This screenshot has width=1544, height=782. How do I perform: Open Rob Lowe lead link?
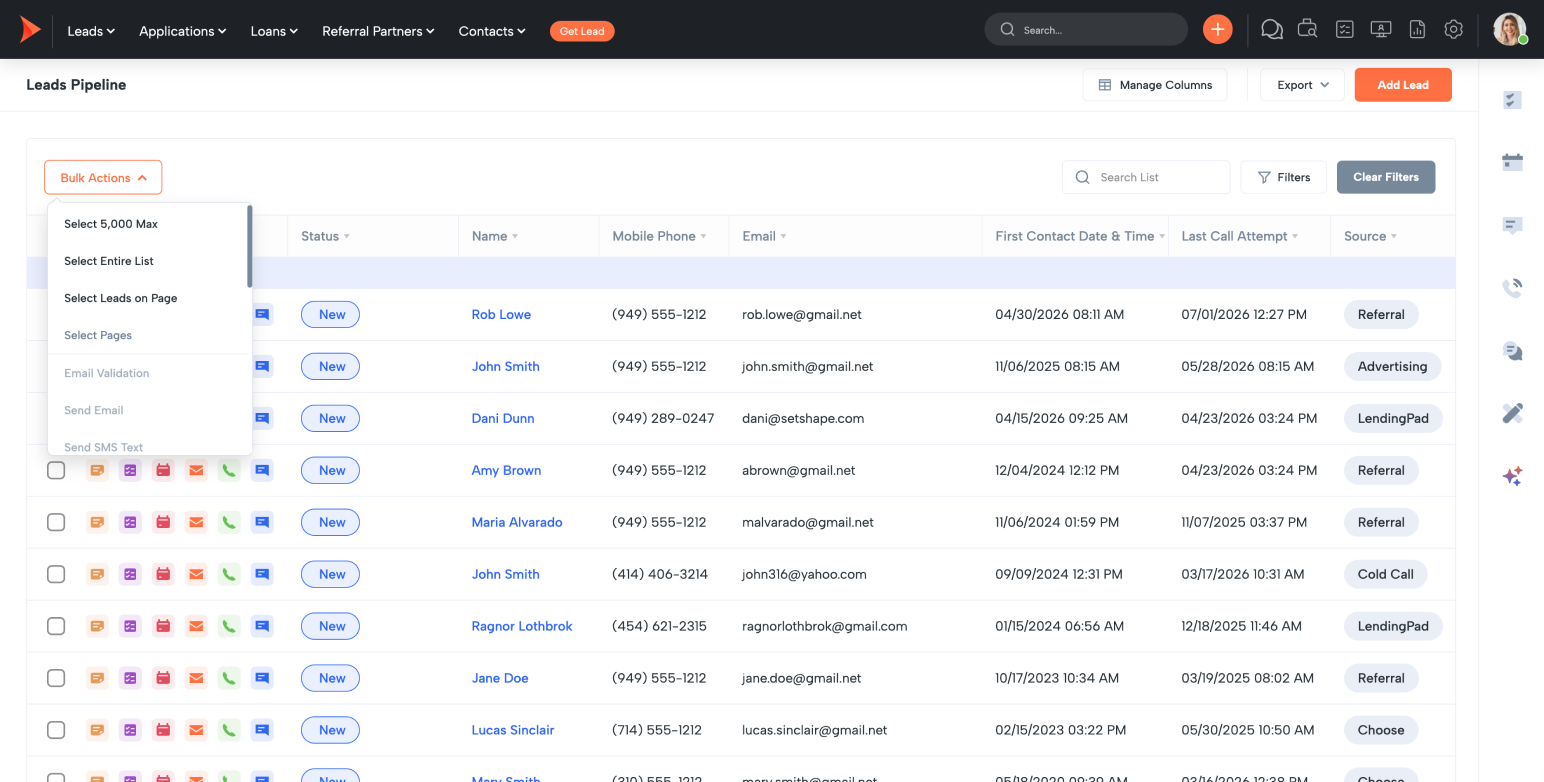[x=501, y=314]
